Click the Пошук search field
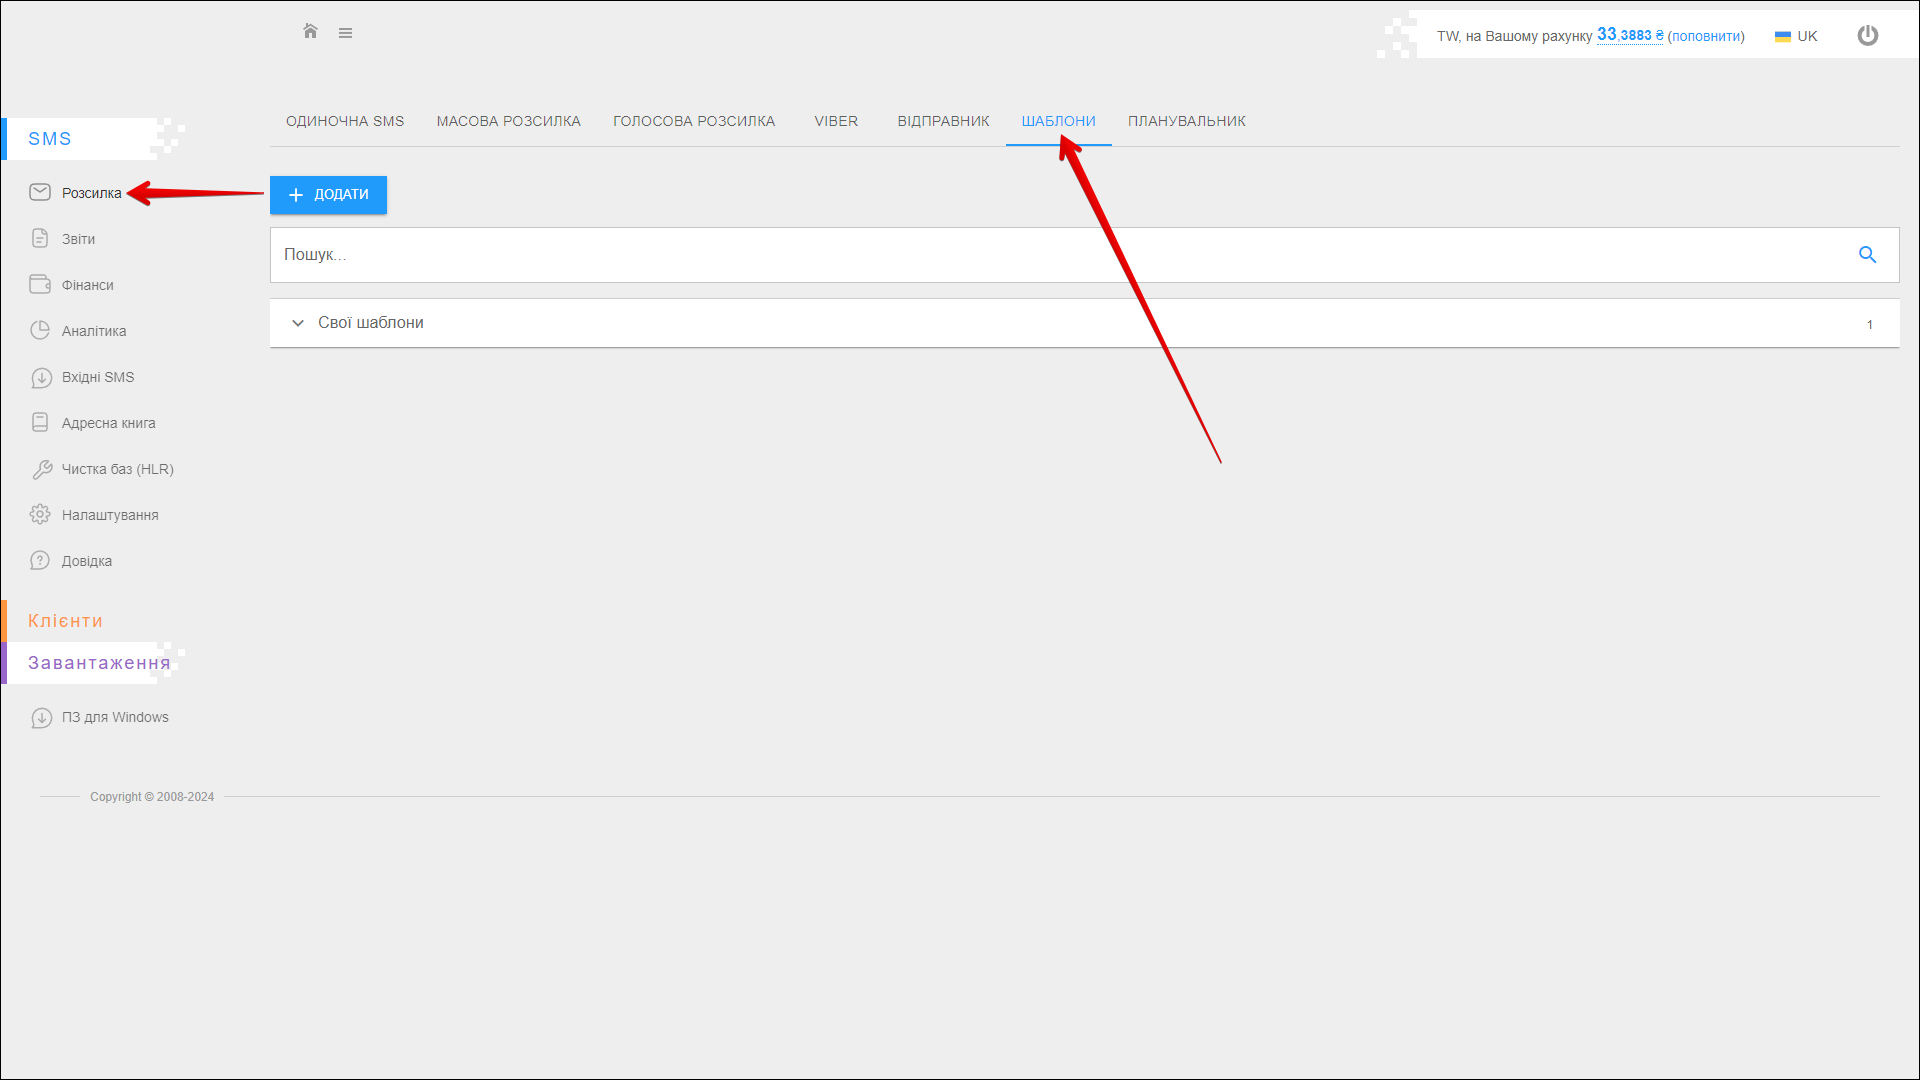This screenshot has width=1920, height=1080. click(1060, 255)
